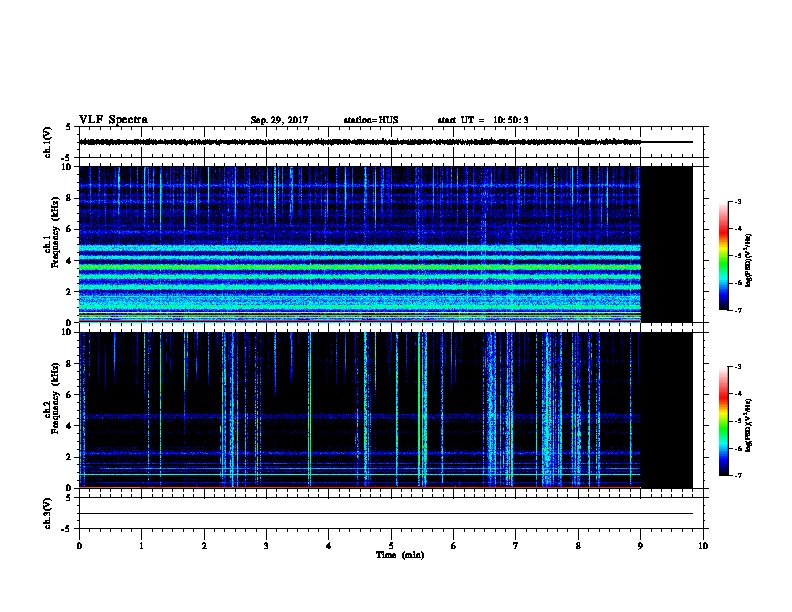This screenshot has width=792, height=612.
Task: Click the time axis tick label "8"
Action: click(578, 546)
